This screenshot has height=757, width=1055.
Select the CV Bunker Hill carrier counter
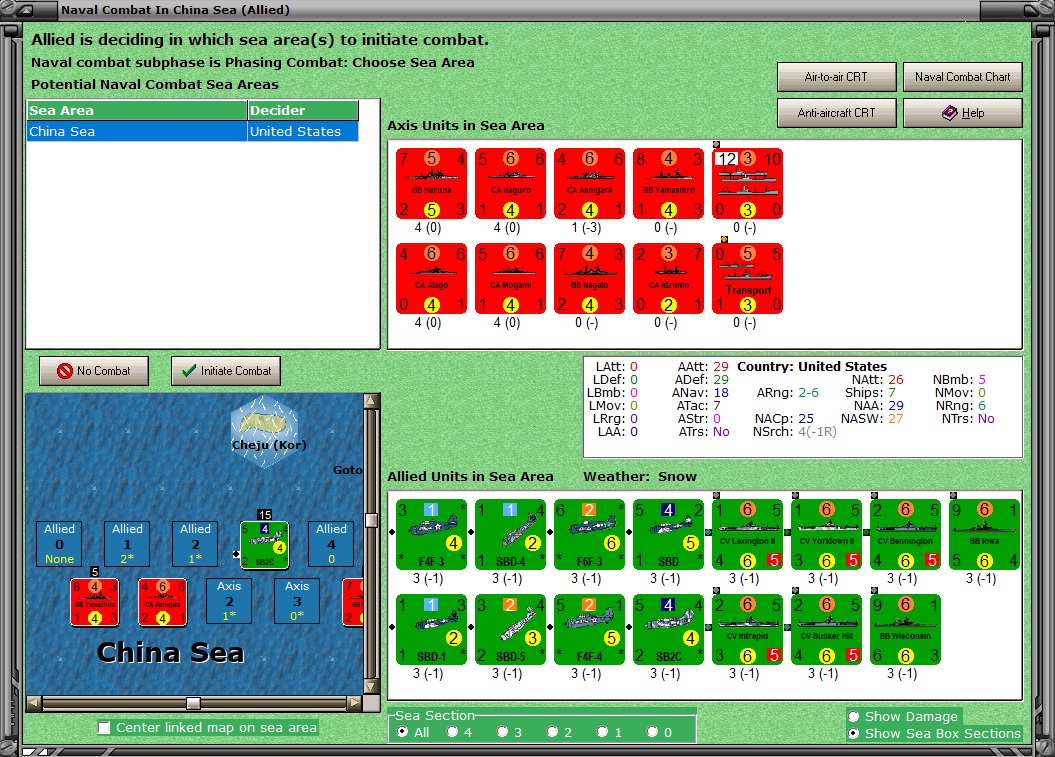[x=826, y=630]
